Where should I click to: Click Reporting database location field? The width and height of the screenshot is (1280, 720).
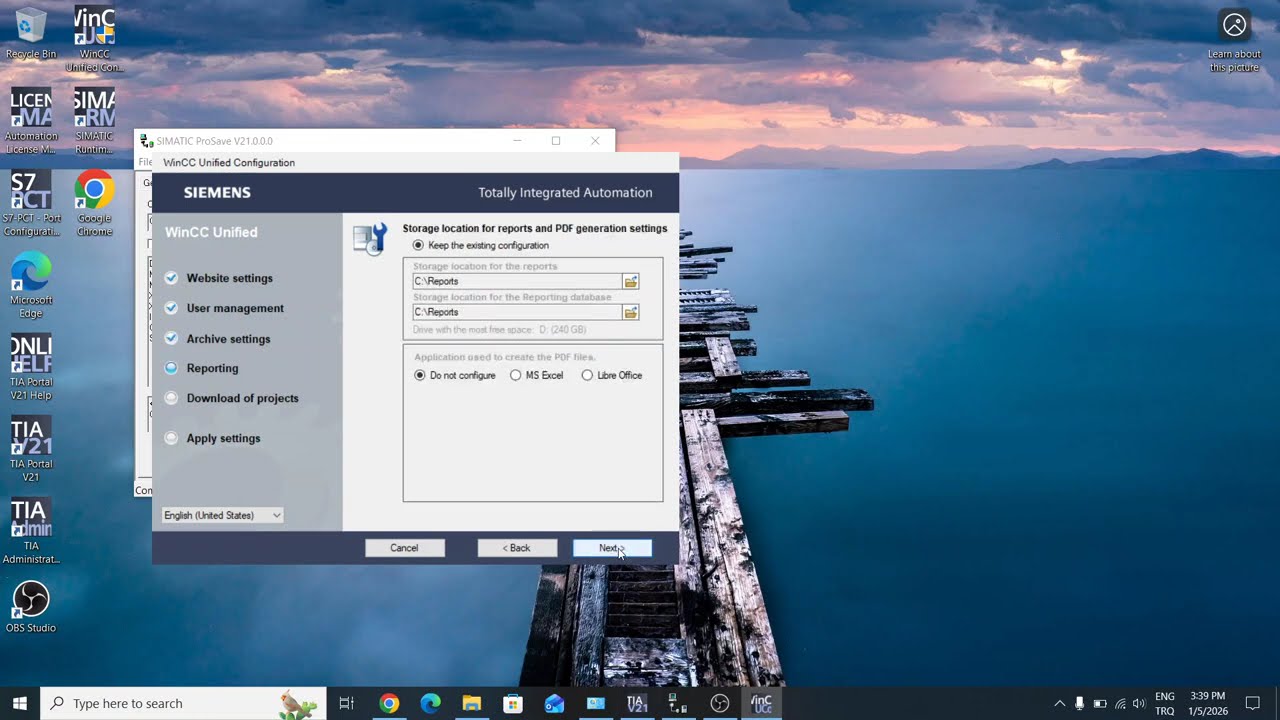pos(517,313)
